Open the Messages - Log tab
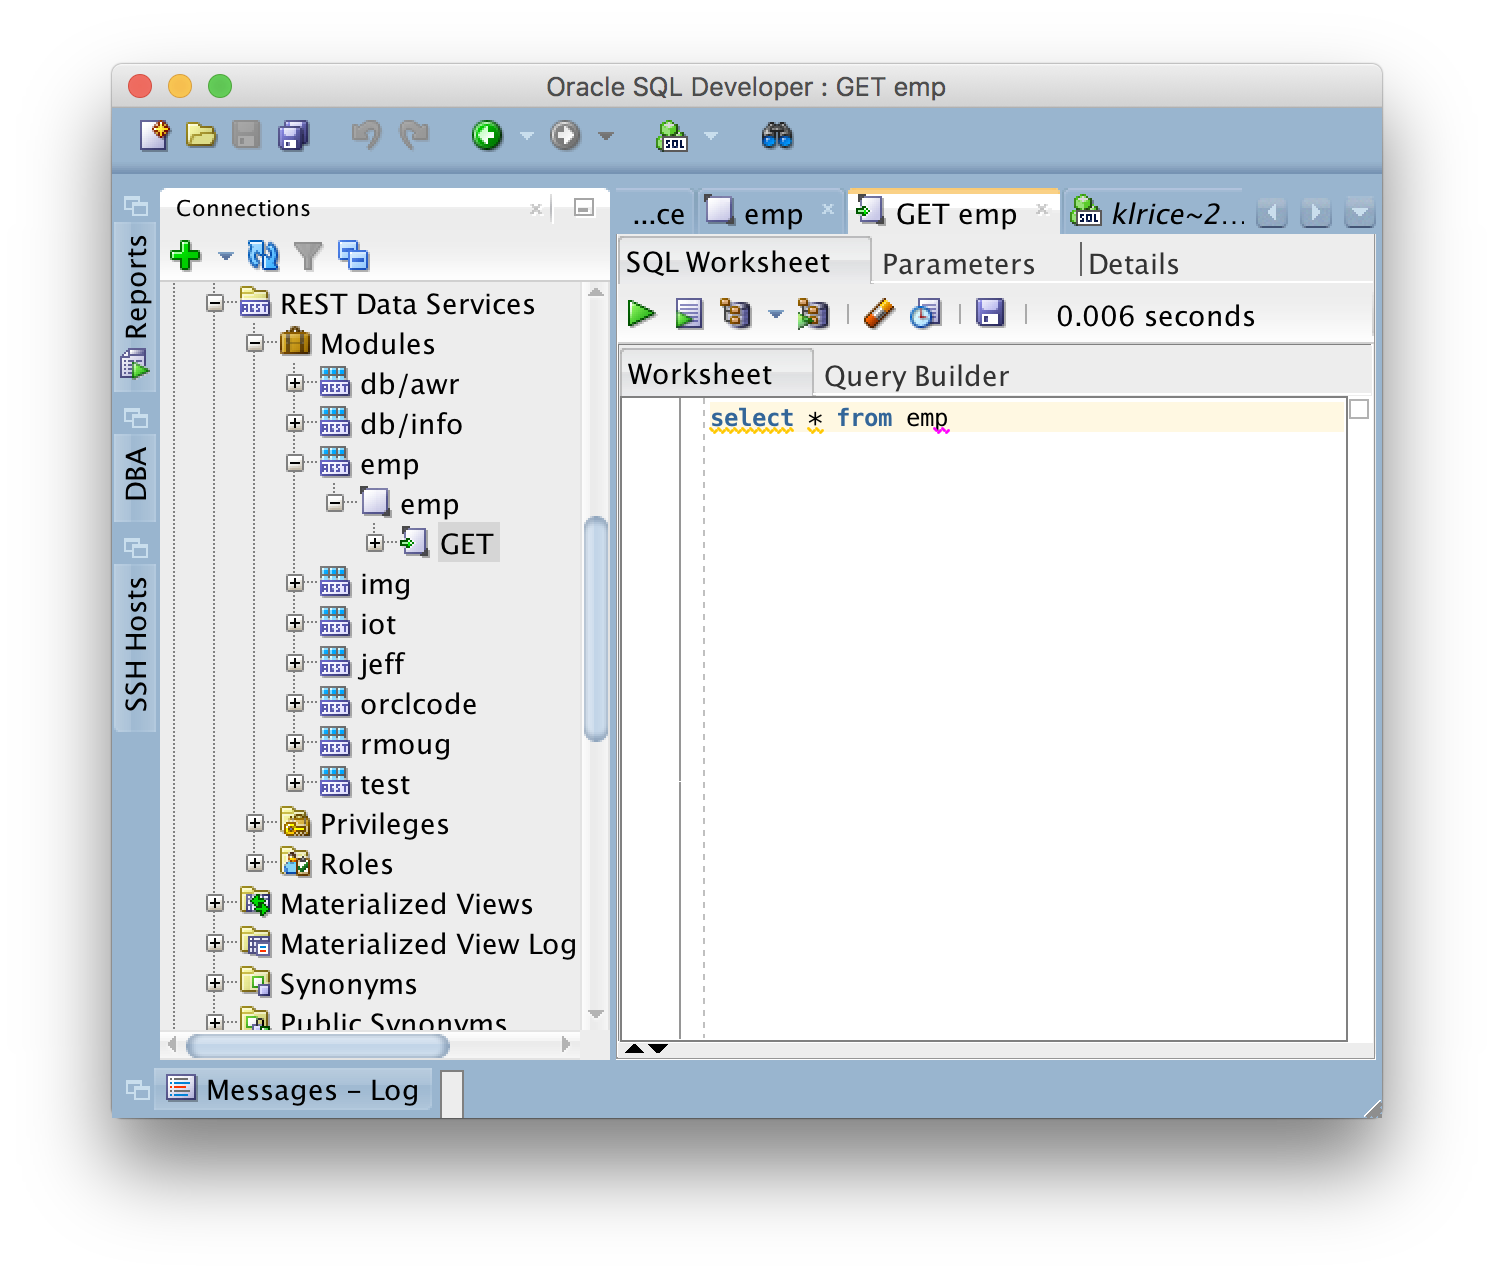The width and height of the screenshot is (1494, 1278). pos(294,1090)
